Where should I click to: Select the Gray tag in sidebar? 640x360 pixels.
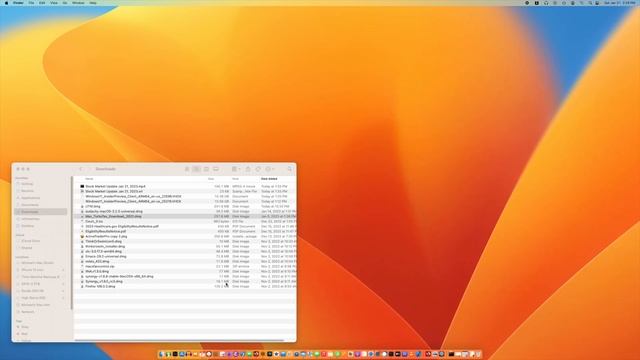tap(25, 327)
